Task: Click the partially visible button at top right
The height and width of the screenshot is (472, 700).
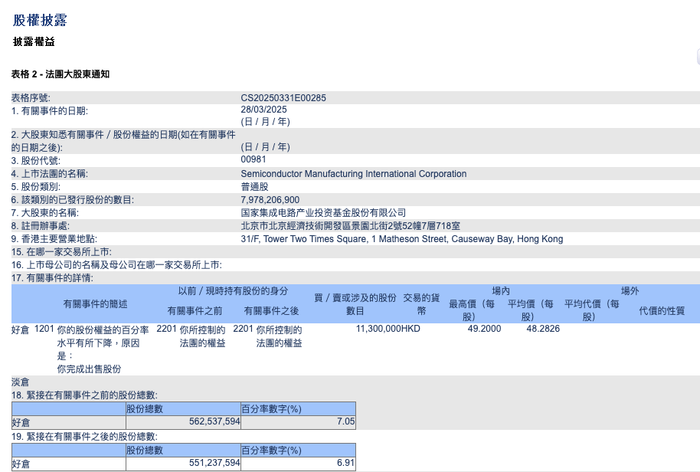Action: 698,57
